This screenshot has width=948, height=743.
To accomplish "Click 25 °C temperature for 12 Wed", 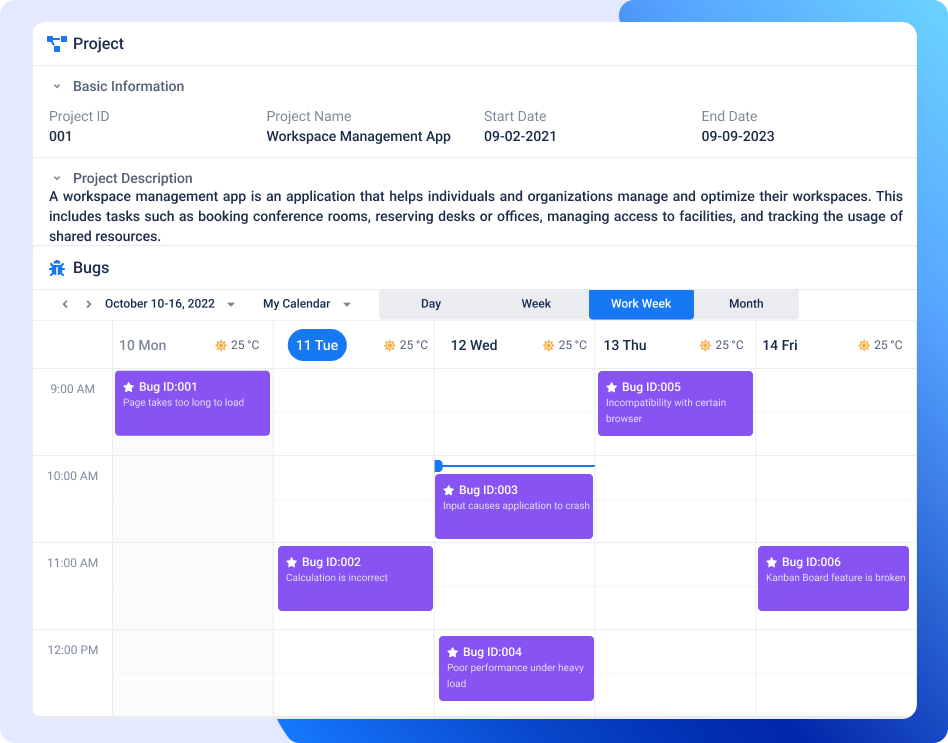I will pos(573,345).
